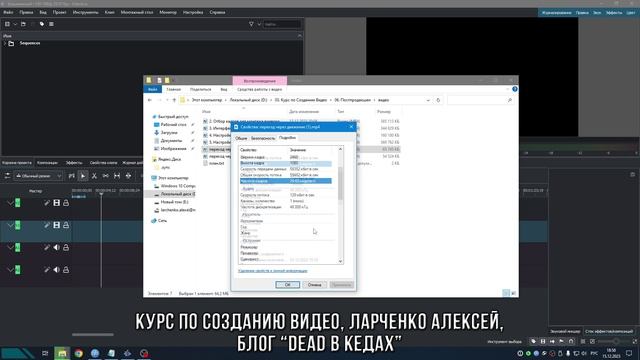Click OK in the properties dialog
Screen dimensions: 640x360
287,284
